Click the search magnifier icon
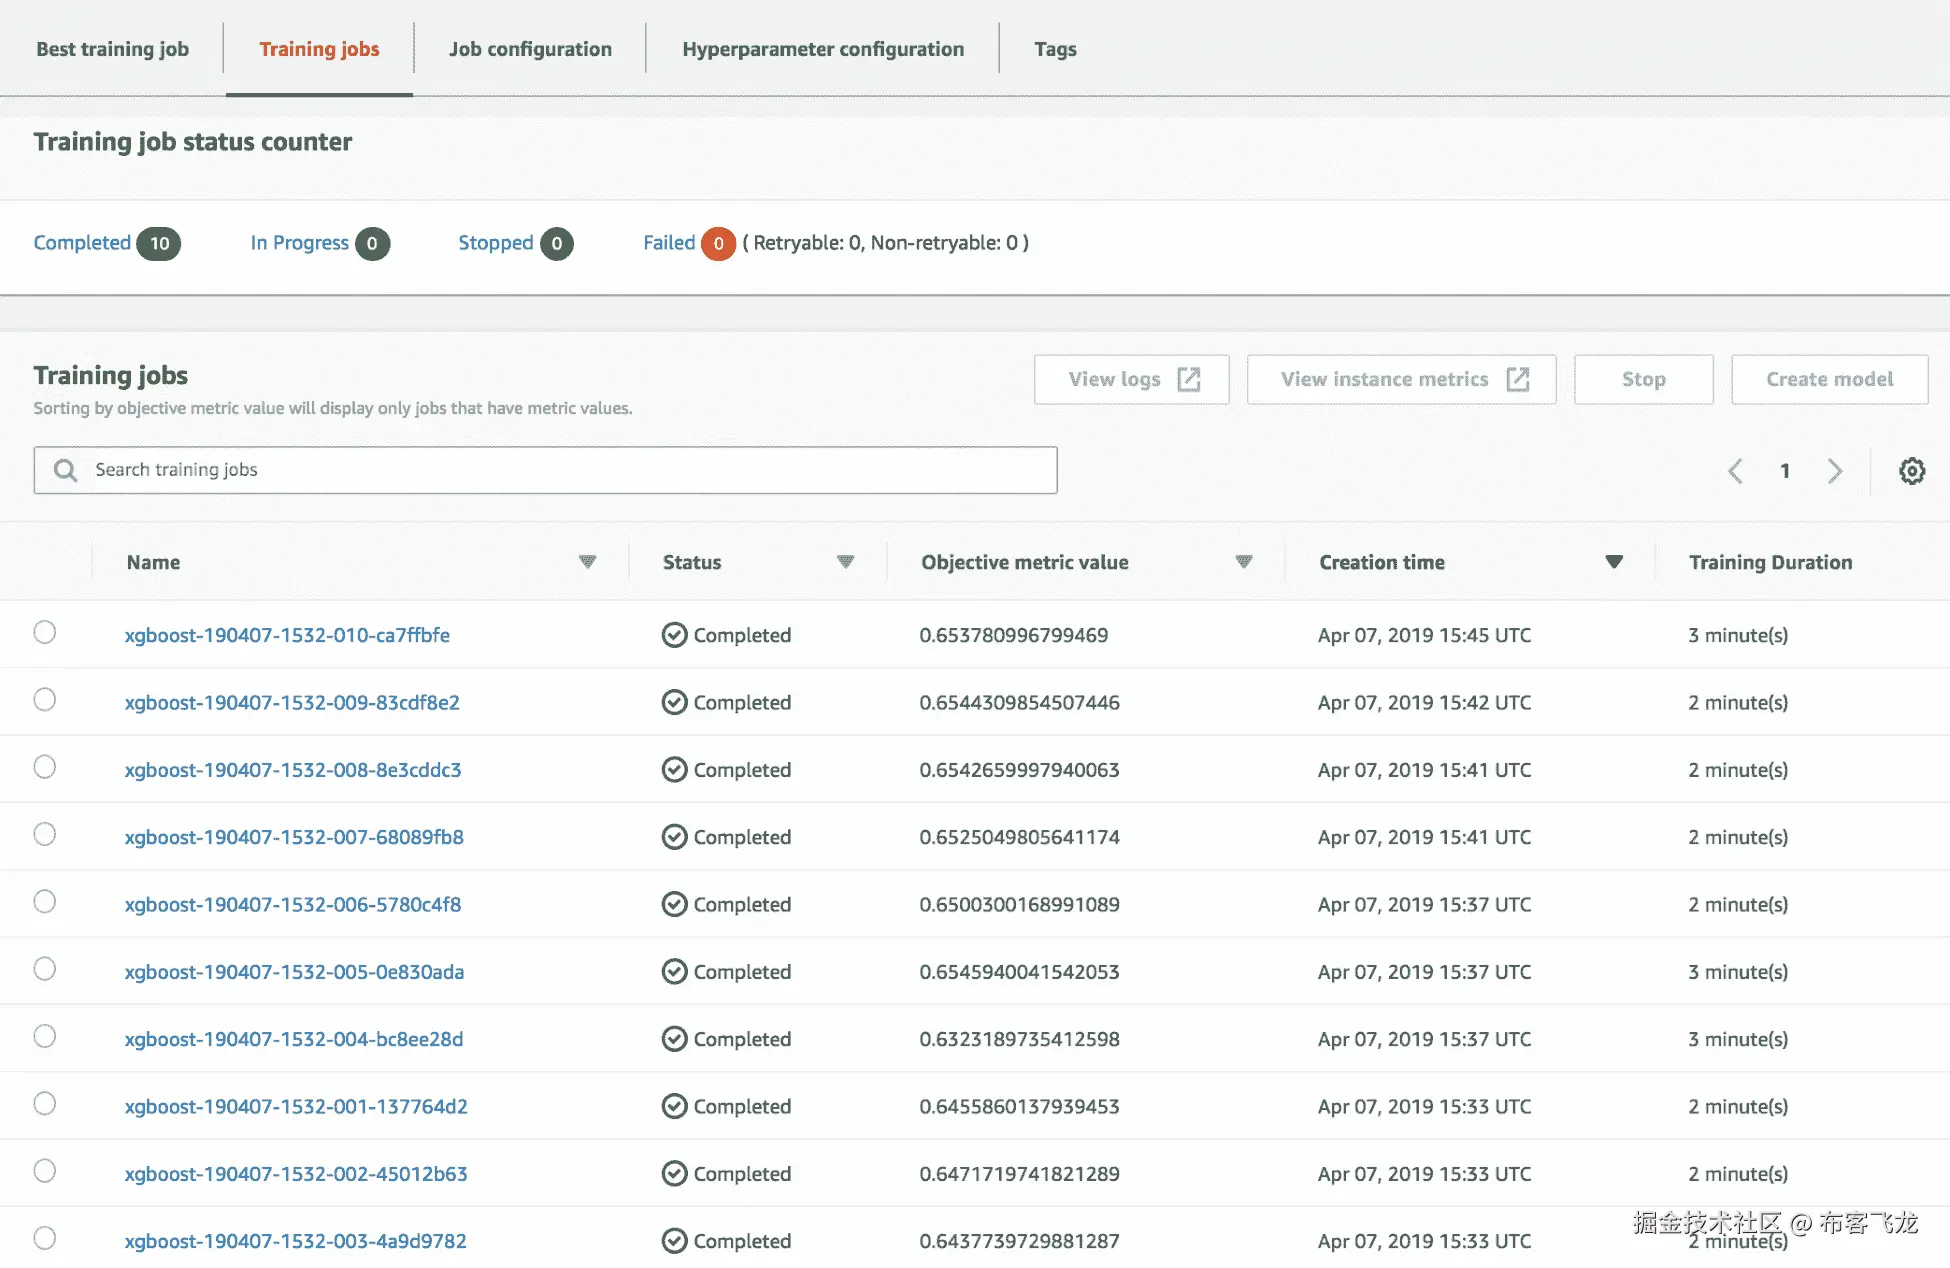This screenshot has height=1268, width=1950. coord(65,470)
